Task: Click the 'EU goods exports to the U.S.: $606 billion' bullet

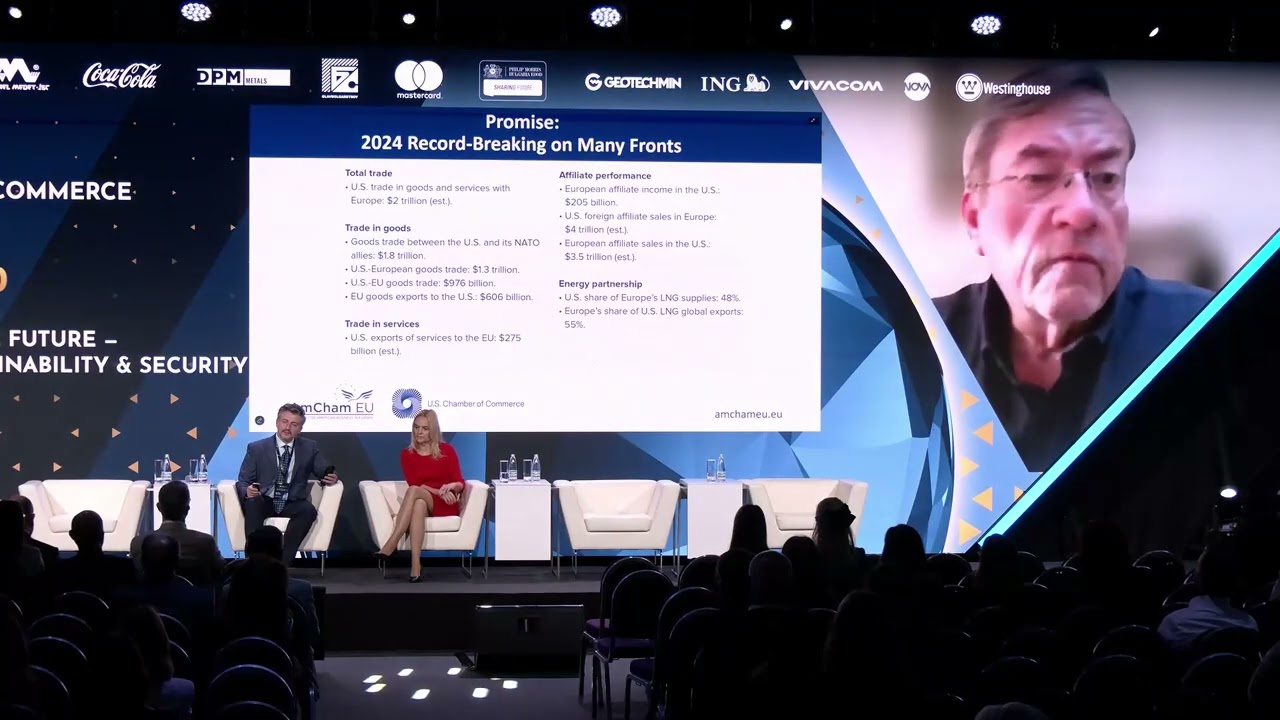Action: 439,297
